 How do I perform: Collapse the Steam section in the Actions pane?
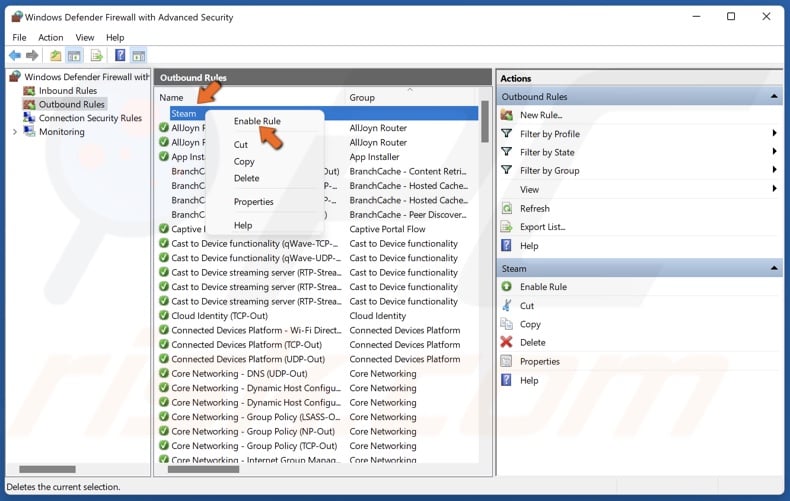point(774,269)
